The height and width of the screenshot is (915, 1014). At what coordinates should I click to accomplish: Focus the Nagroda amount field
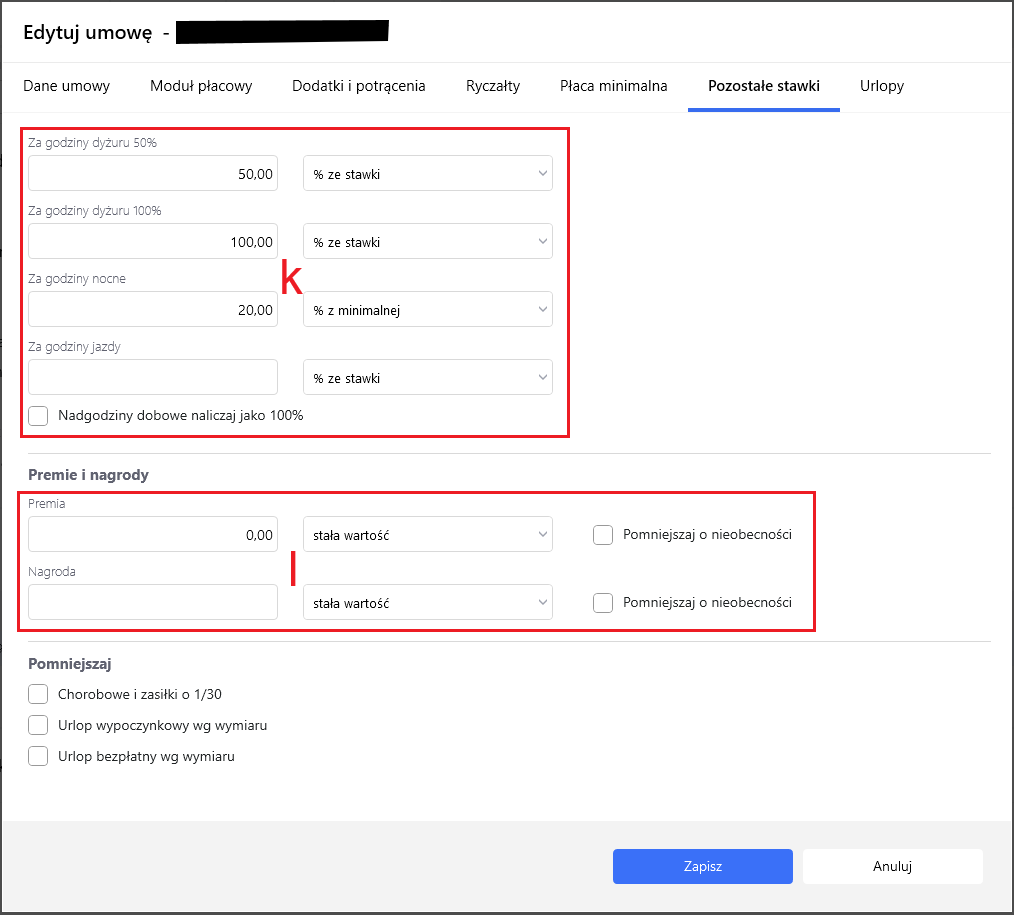pos(153,603)
